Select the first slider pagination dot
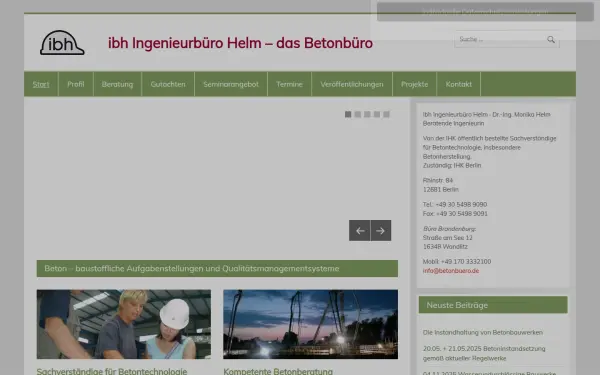This screenshot has height=375, width=600. (x=348, y=114)
